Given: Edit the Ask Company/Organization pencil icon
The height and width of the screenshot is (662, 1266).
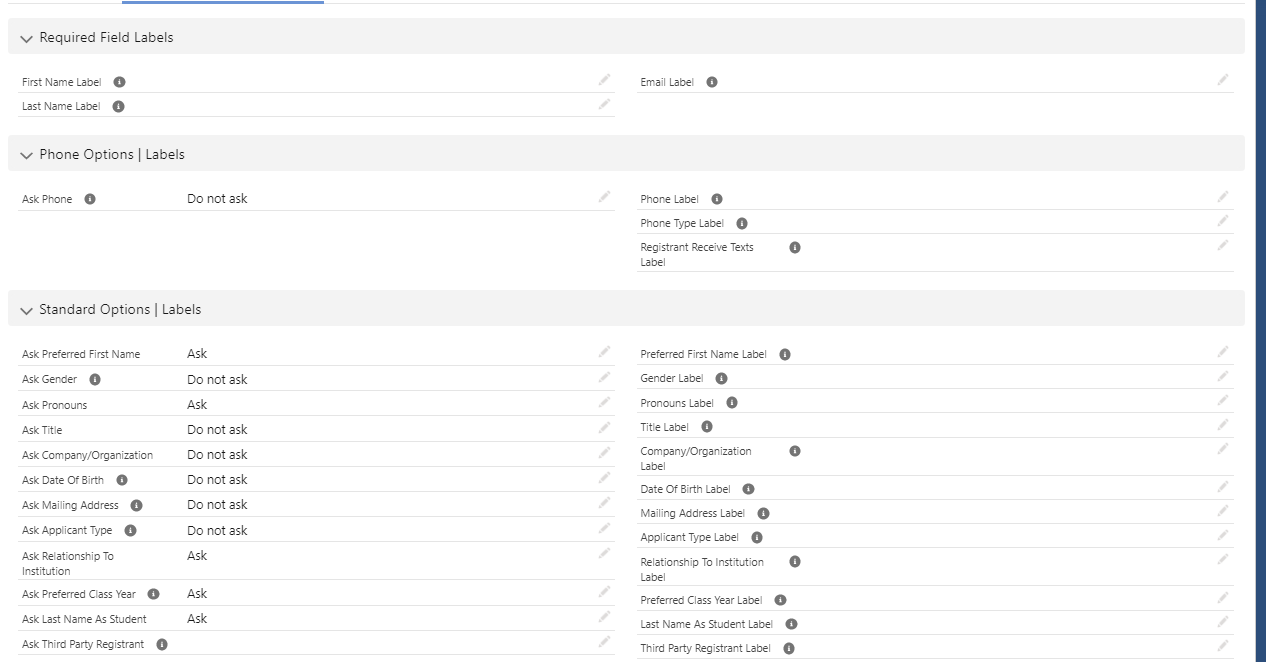Looking at the screenshot, I should 604,452.
